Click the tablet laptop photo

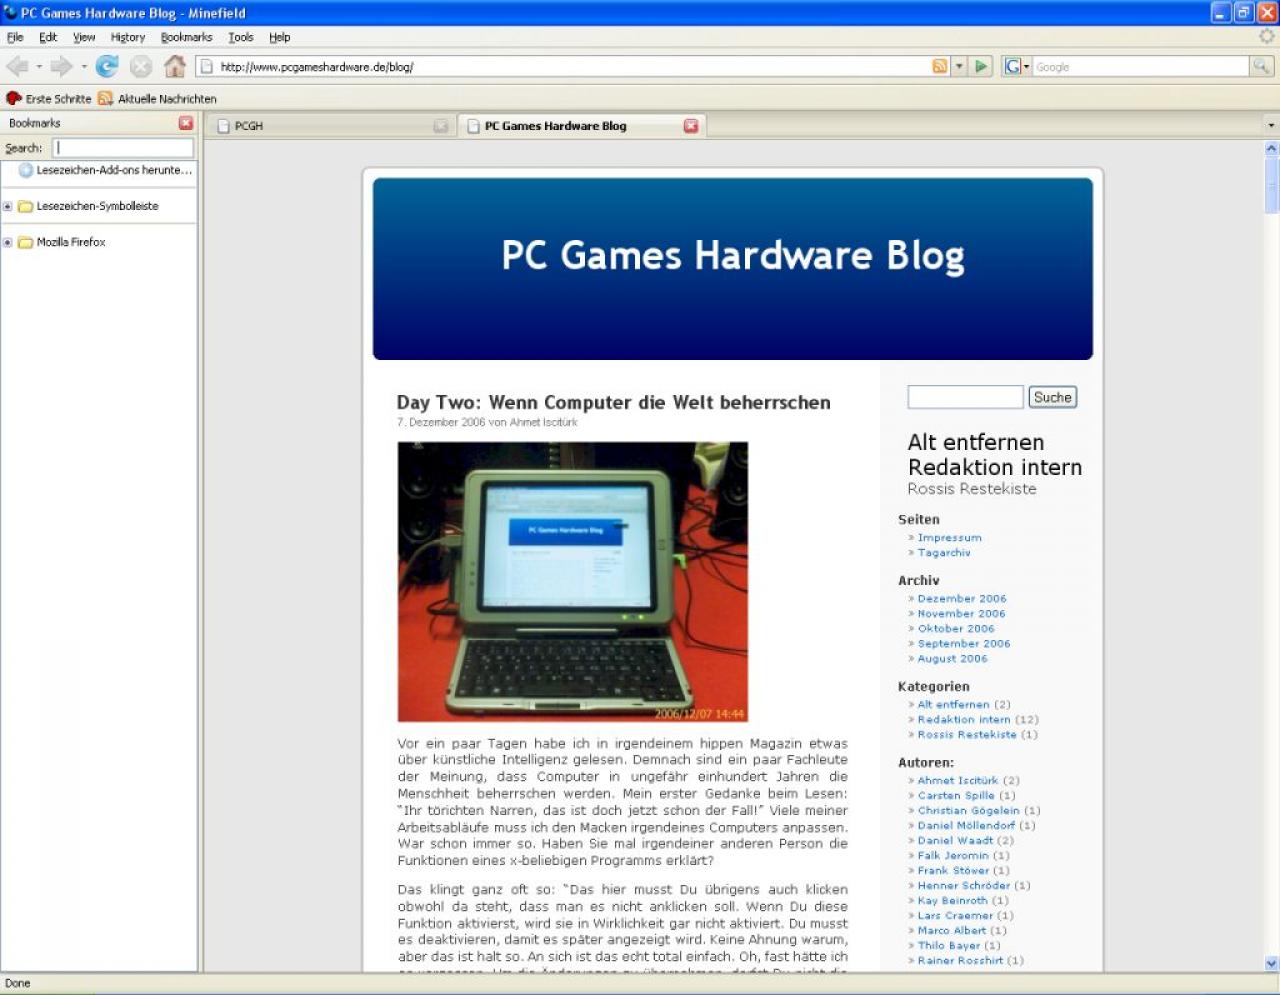[573, 582]
